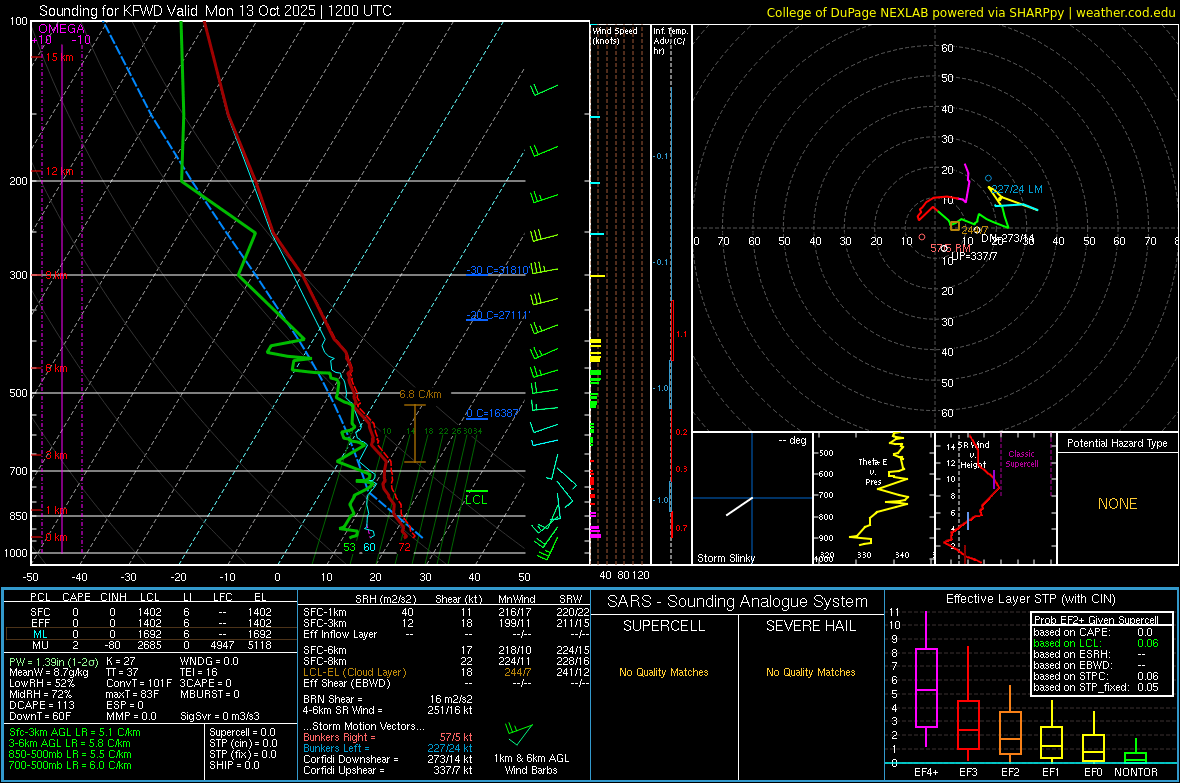Image resolution: width=1180 pixels, height=783 pixels.
Task: Click the cyan wetbulb value 60
Action: [x=369, y=547]
